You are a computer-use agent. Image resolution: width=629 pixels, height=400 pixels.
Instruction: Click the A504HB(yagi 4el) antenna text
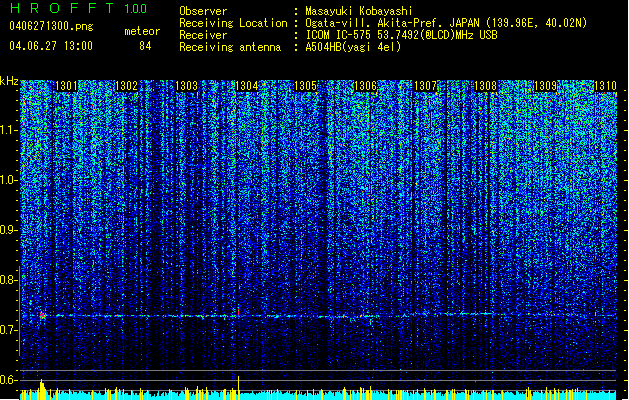pyautogui.click(x=353, y=47)
